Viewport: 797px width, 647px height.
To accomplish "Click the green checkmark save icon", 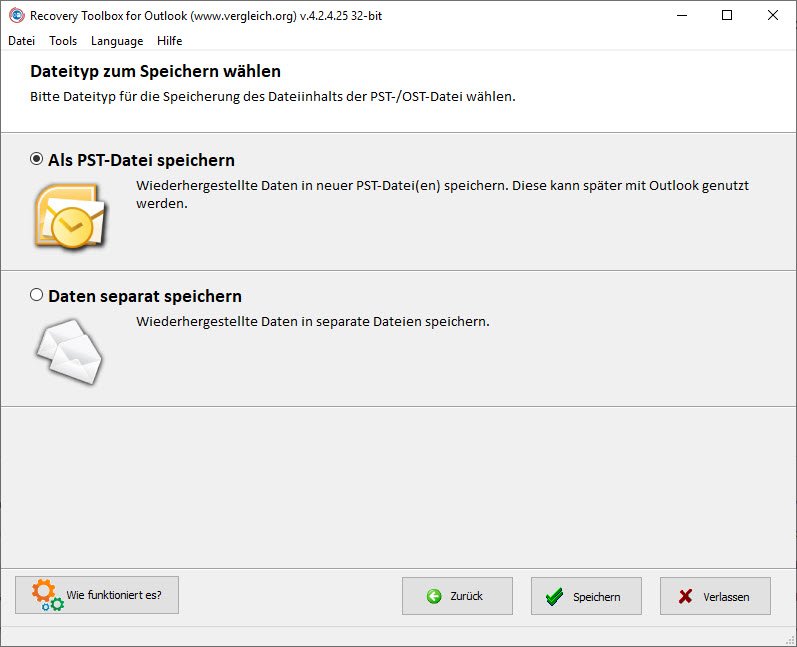I will point(554,596).
